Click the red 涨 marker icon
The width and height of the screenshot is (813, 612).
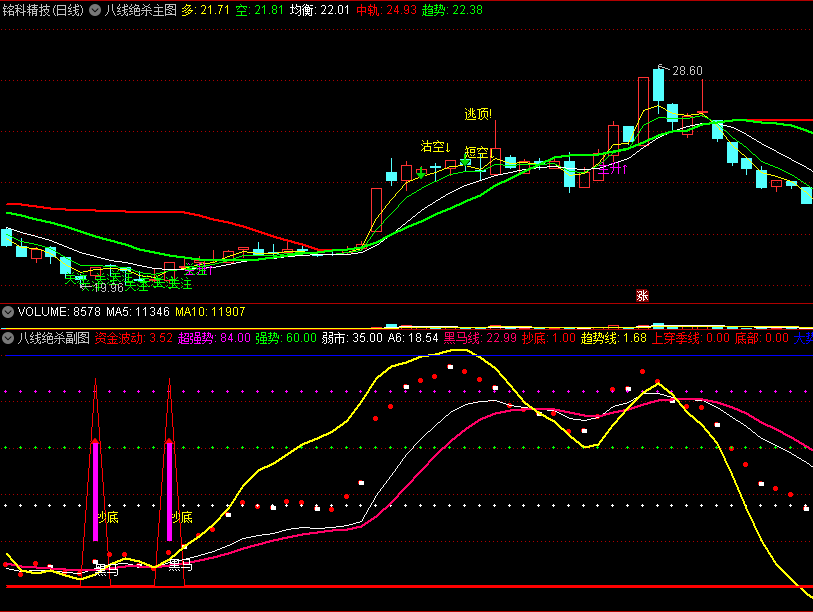[x=642, y=296]
